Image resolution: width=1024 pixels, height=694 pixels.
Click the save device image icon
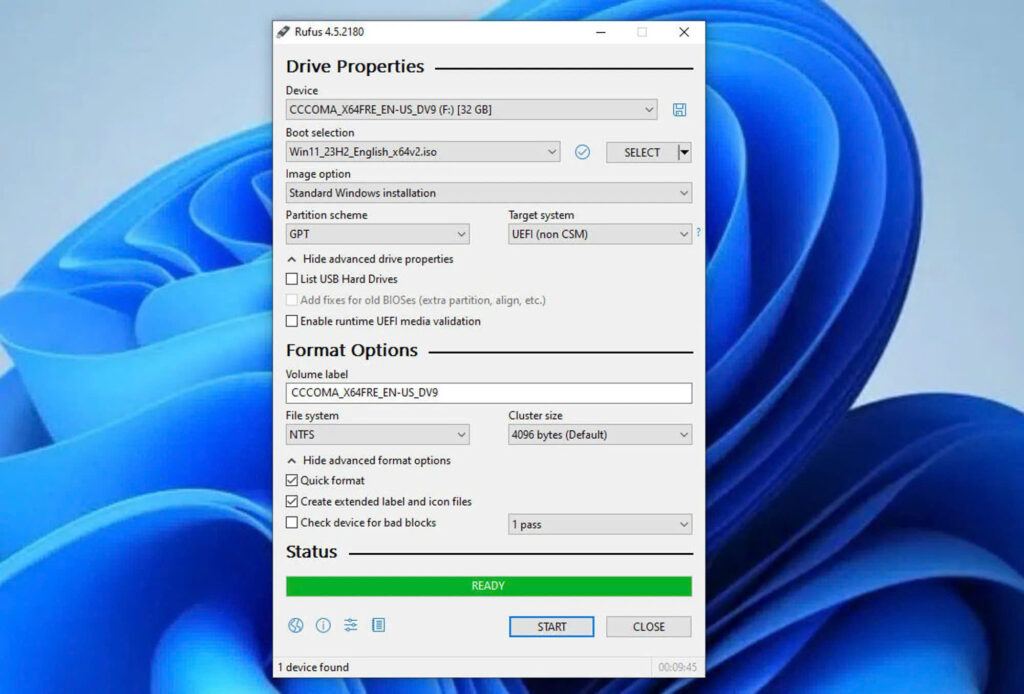(680, 110)
